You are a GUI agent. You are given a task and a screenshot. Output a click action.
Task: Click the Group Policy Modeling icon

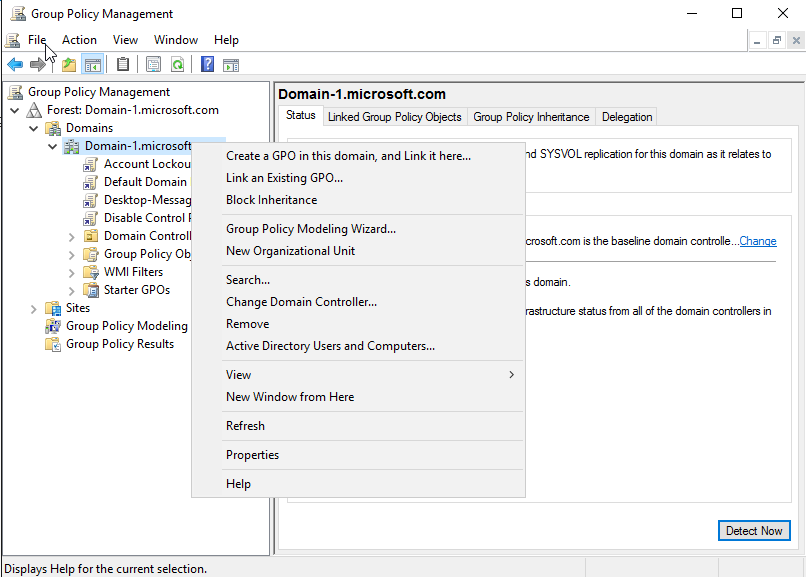(x=52, y=326)
